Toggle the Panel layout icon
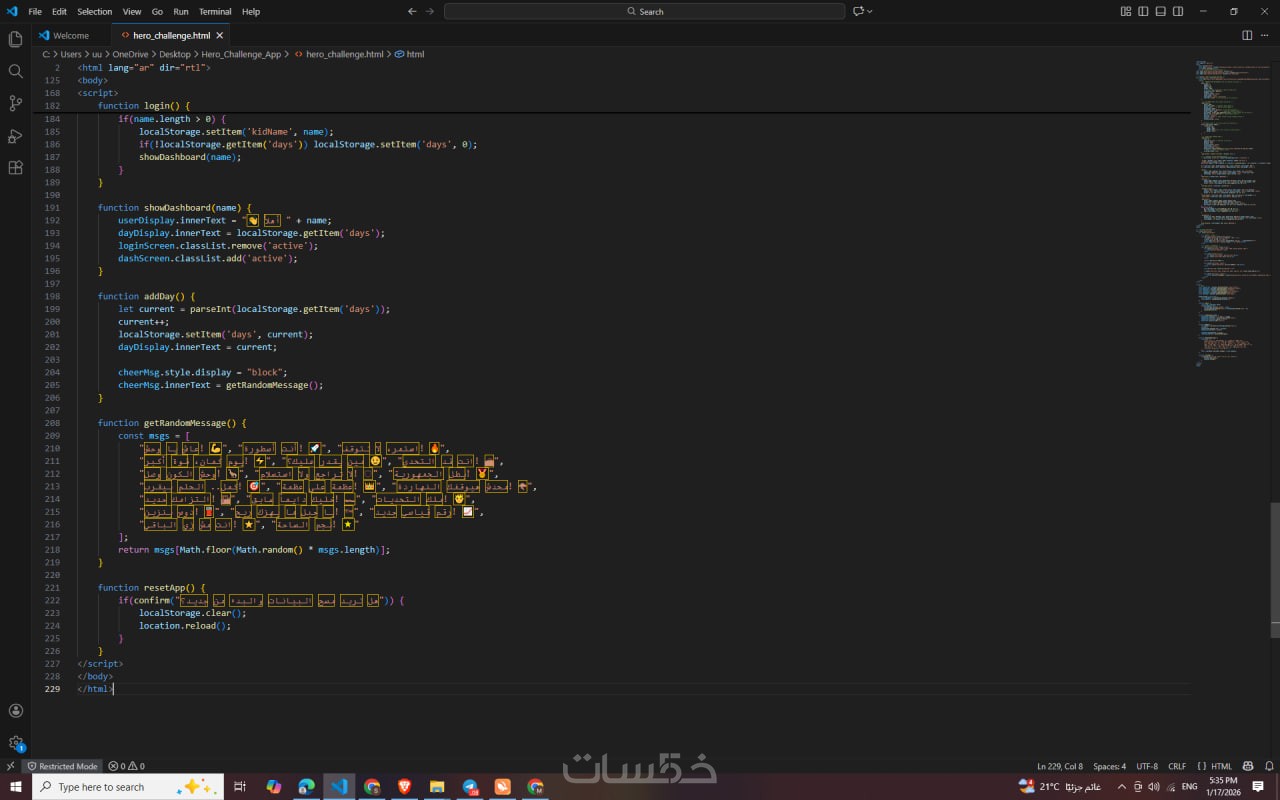The height and width of the screenshot is (800, 1280). click(1161, 11)
